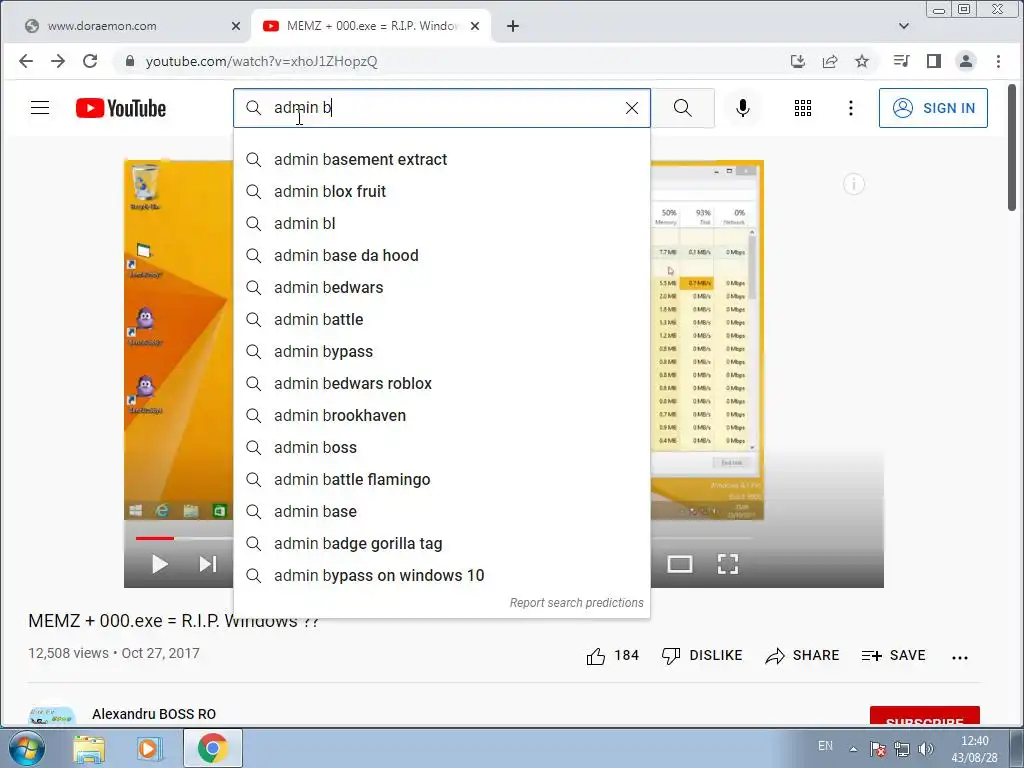Enter full screen mode
Image resolution: width=1024 pixels, height=768 pixels.
(728, 564)
